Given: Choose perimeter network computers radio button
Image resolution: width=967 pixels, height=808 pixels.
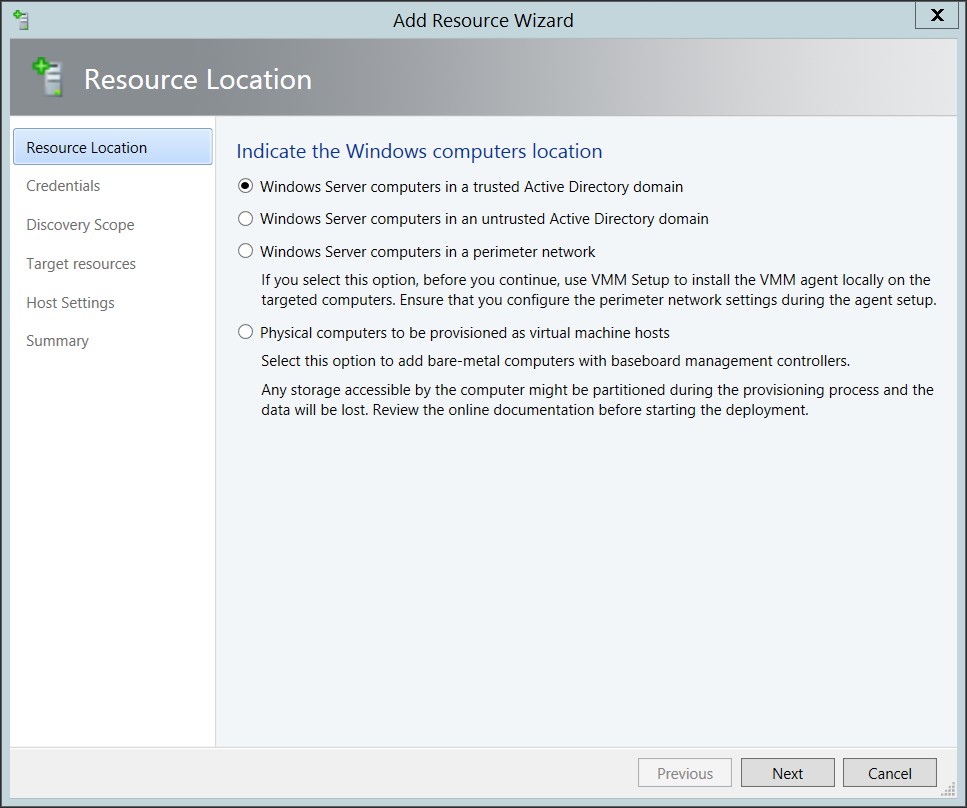Looking at the screenshot, I should (x=245, y=251).
